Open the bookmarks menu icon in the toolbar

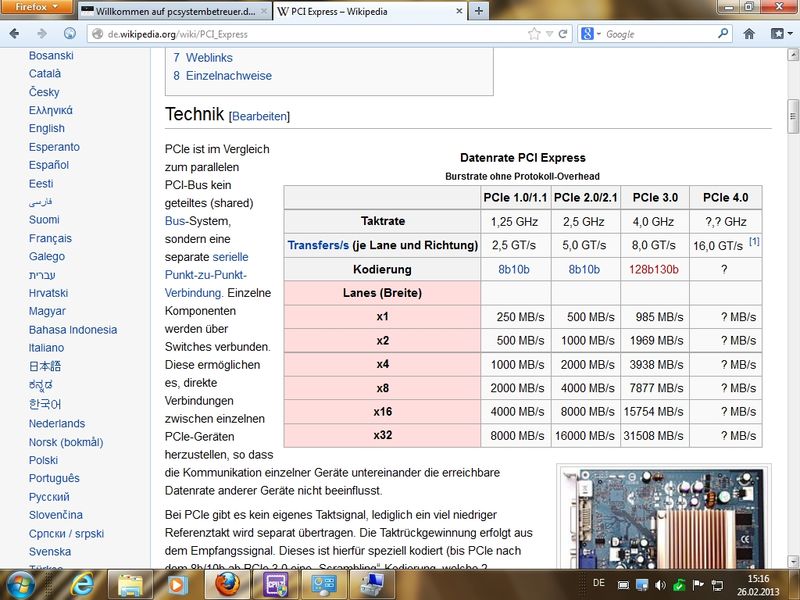pos(776,33)
